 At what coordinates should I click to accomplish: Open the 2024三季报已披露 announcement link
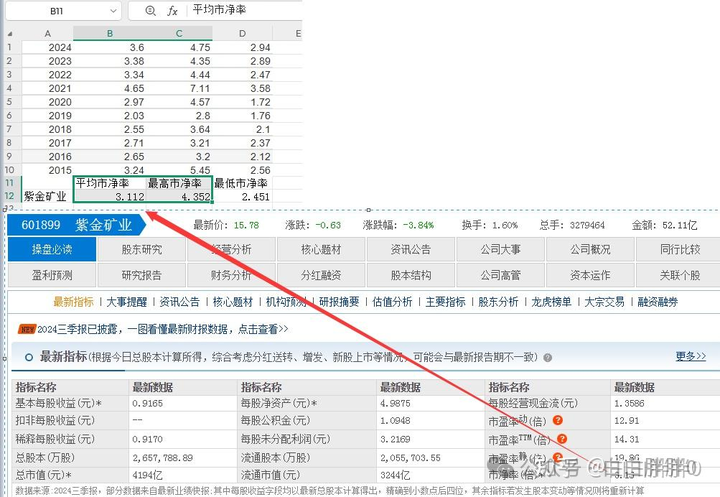tap(163, 329)
